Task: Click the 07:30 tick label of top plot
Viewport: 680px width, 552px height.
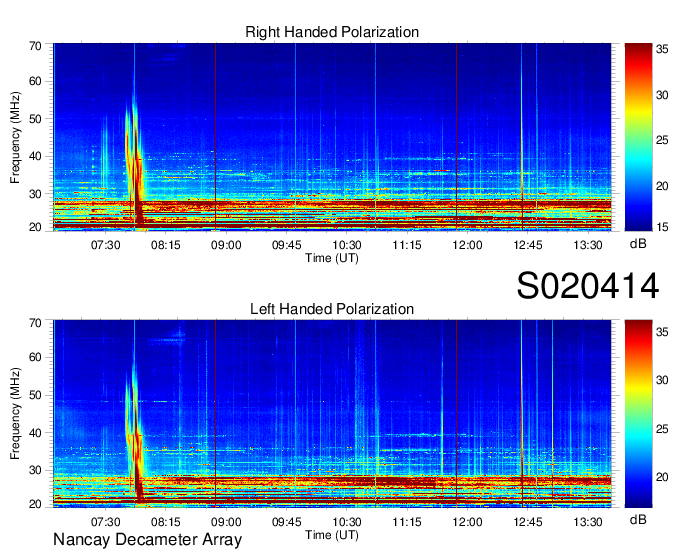Action: [x=105, y=245]
